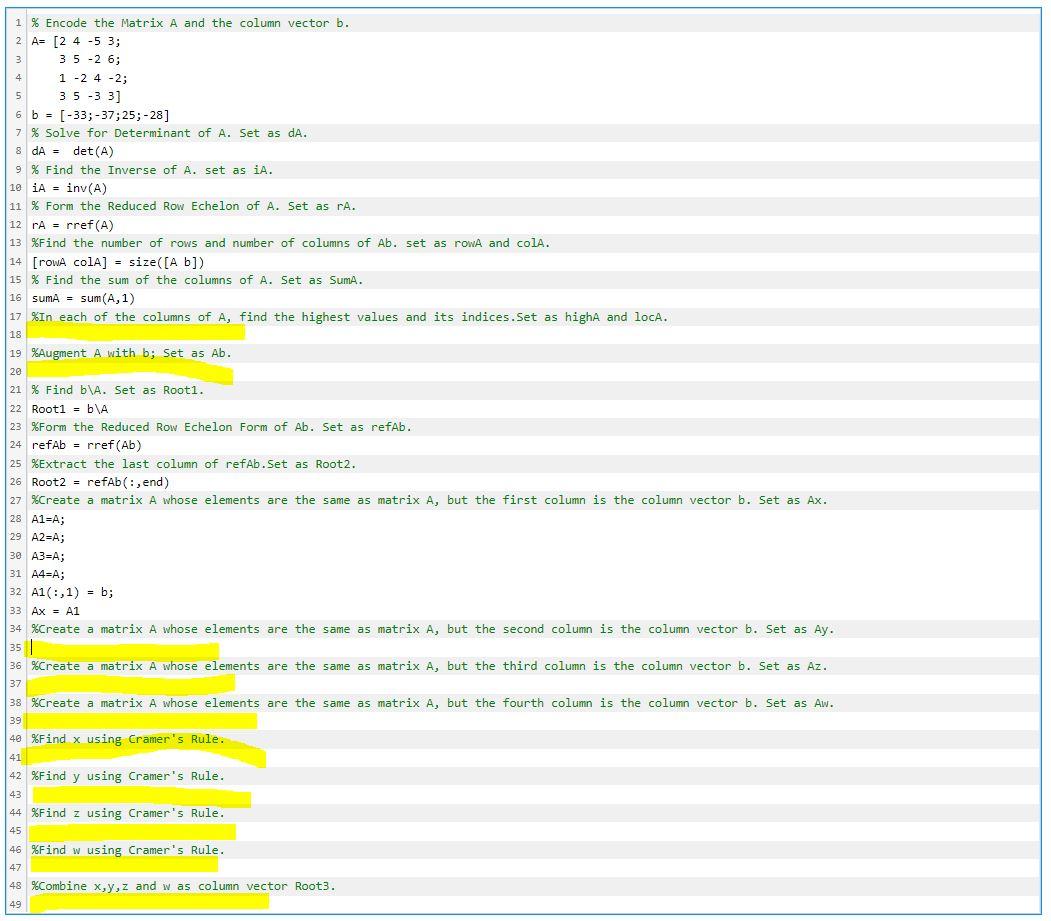Image resolution: width=1051 pixels, height=921 pixels.
Task: Click the A1(:,1) = b assignment
Action: click(x=72, y=592)
